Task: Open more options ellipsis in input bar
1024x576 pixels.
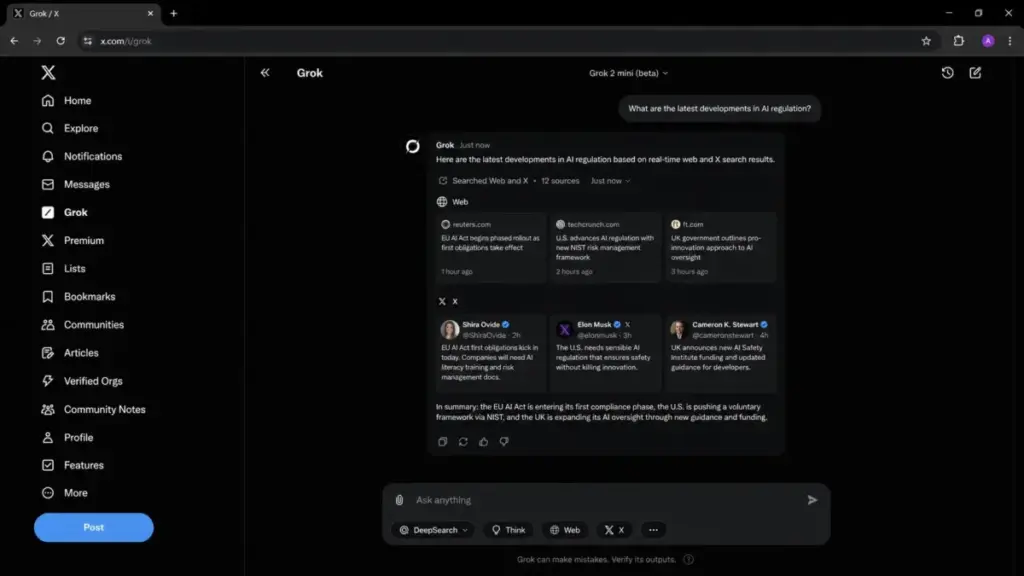Action: click(x=653, y=530)
